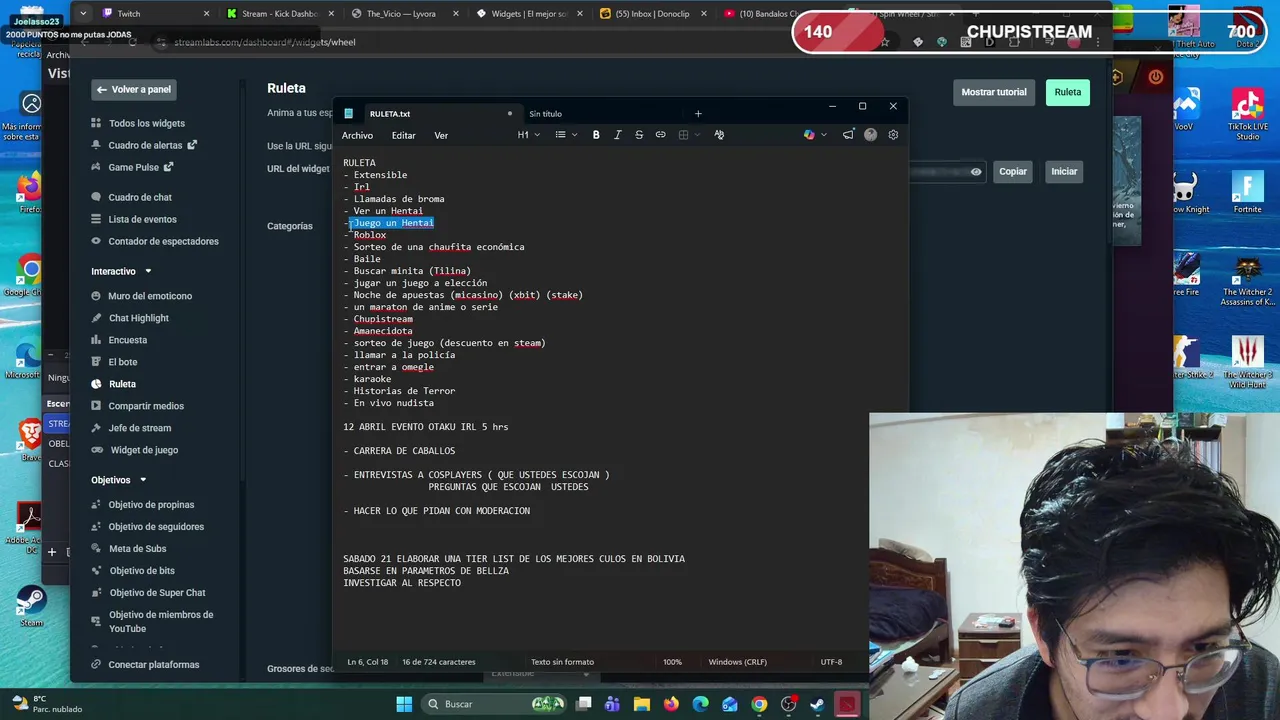Open Windows Start menu
The image size is (1280, 720).
click(404, 704)
